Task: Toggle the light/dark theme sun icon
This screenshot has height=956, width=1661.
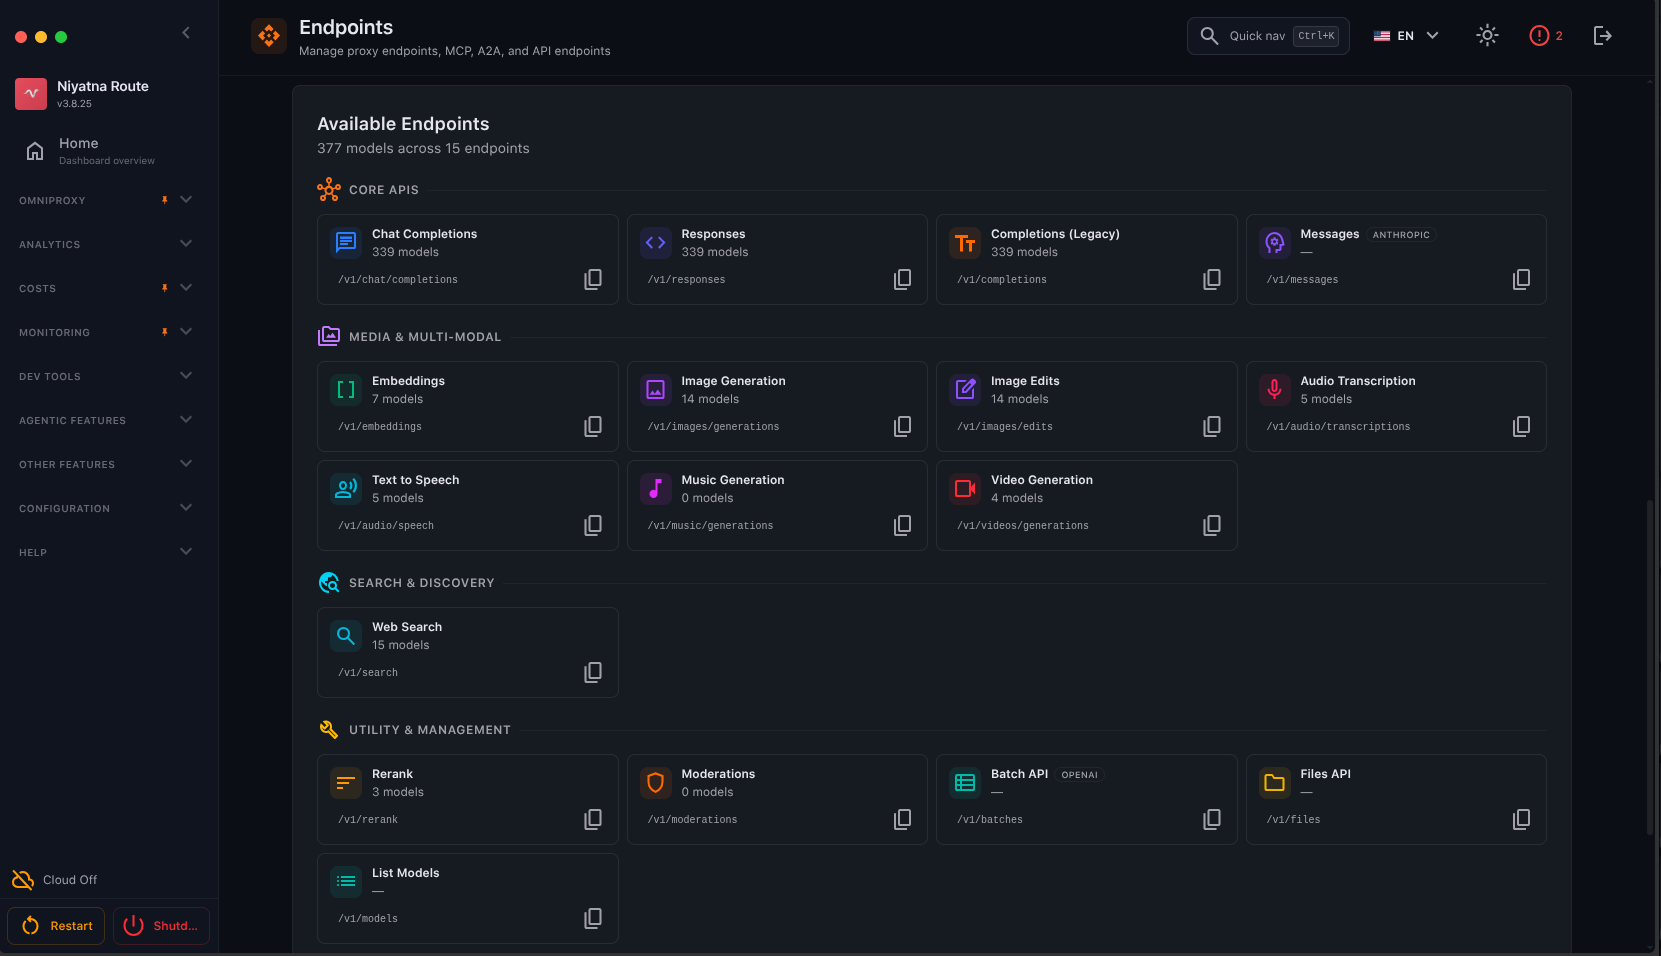Action: (x=1487, y=36)
